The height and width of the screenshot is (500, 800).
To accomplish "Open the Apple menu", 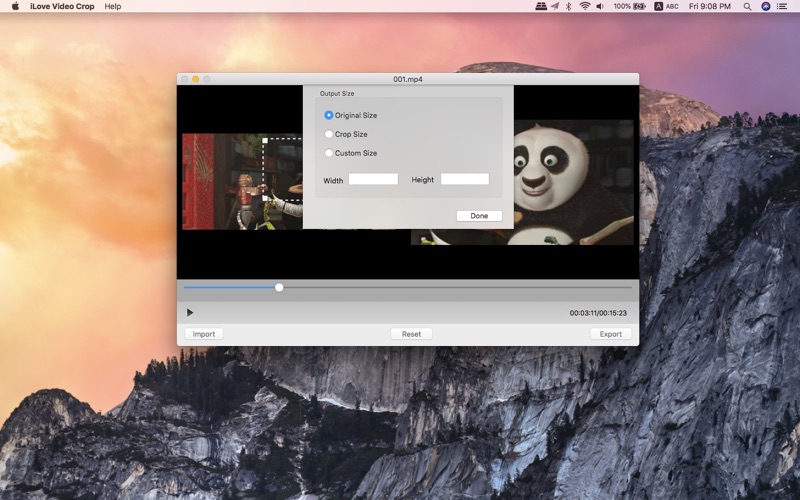I will click(15, 7).
